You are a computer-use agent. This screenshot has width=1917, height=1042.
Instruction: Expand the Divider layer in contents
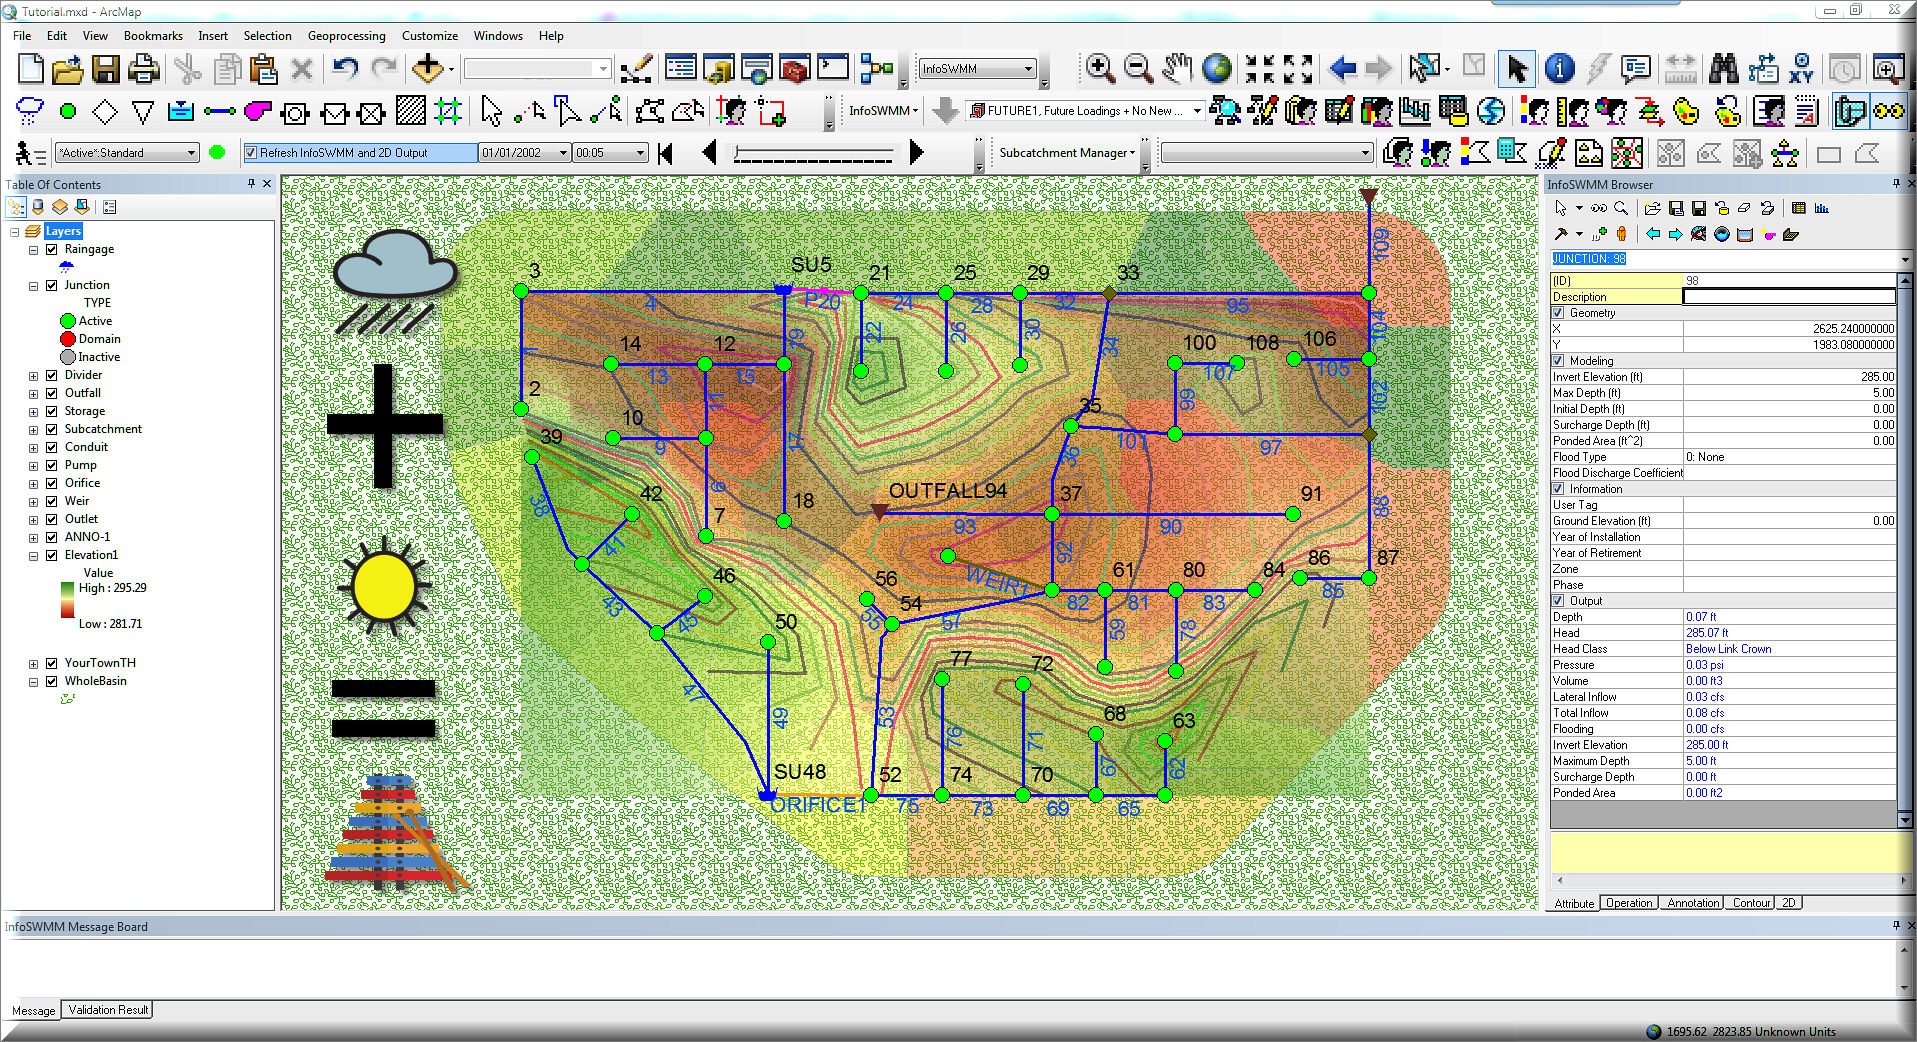33,376
